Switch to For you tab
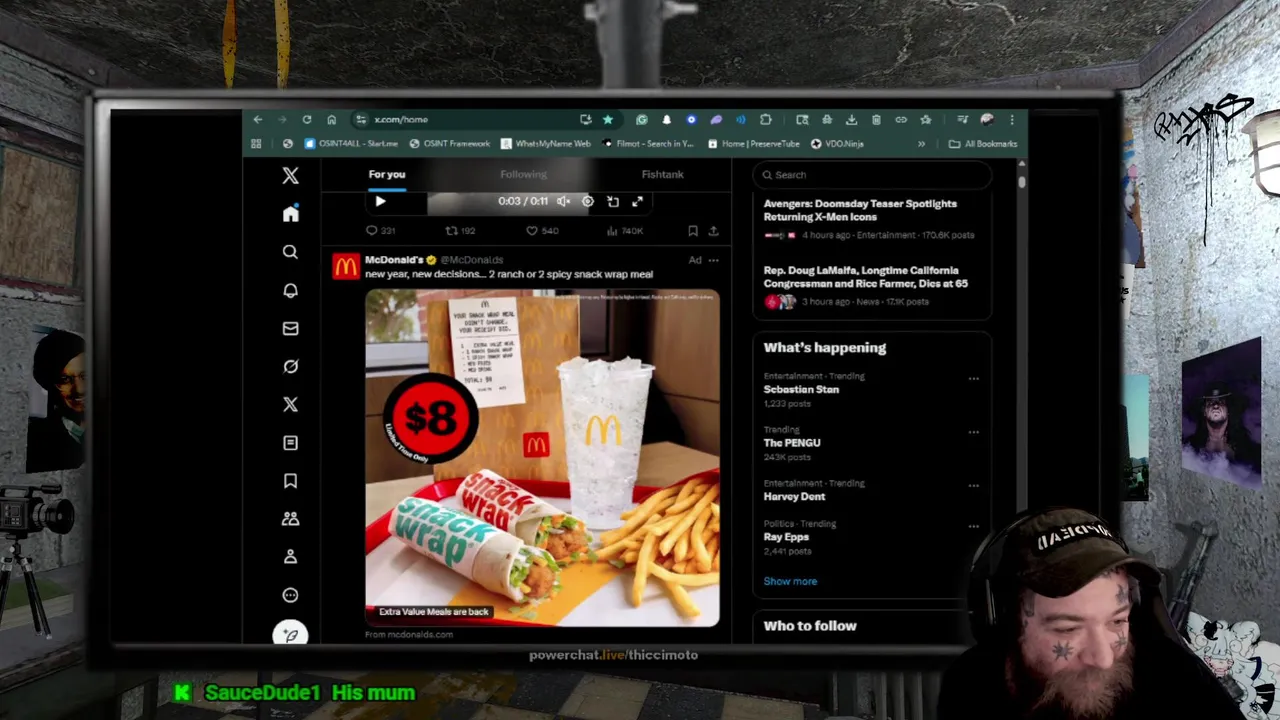 387,174
